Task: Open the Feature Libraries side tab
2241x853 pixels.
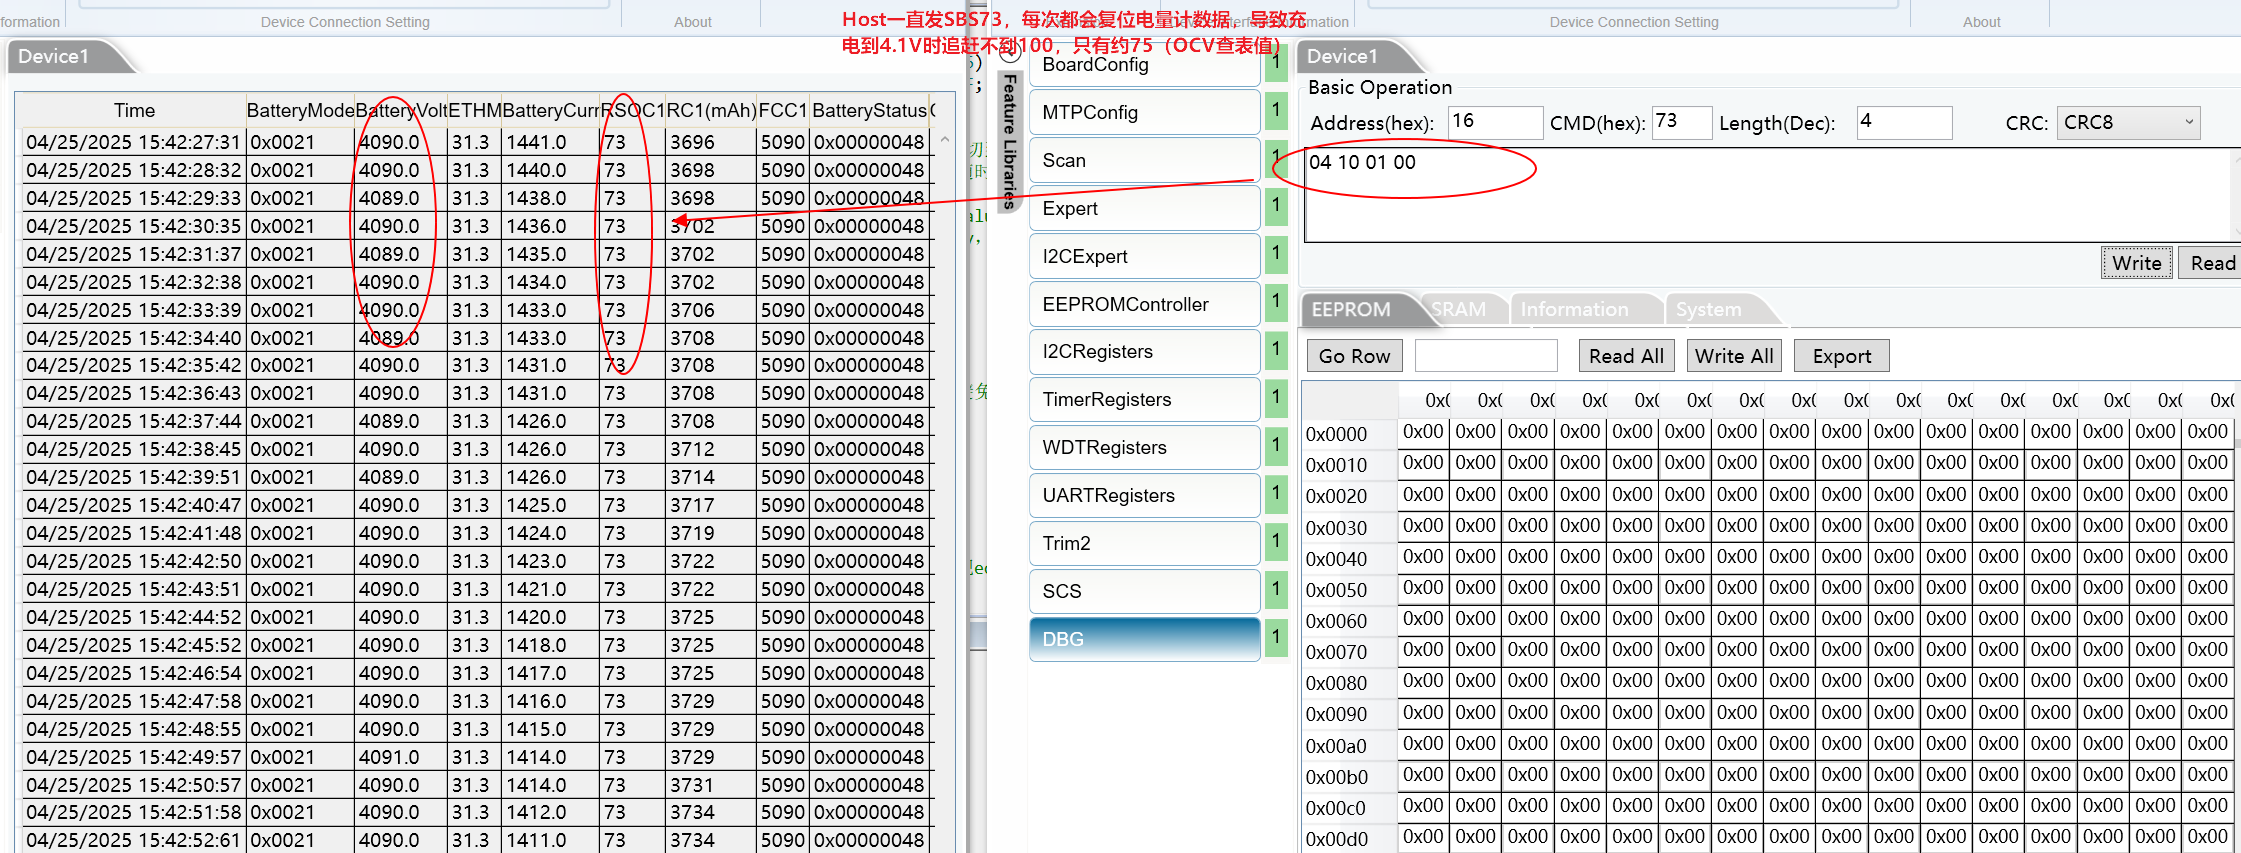Action: tap(1010, 140)
